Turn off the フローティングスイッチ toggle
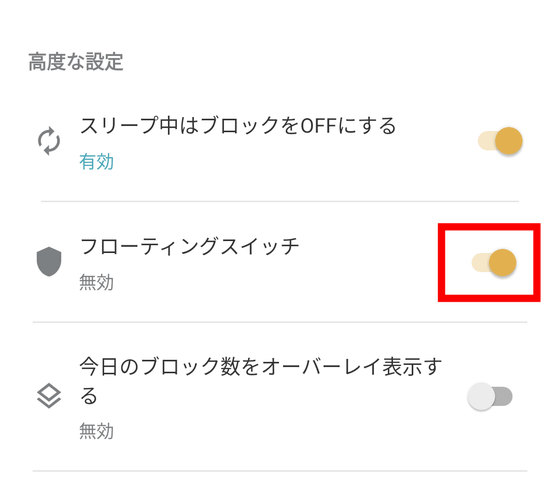560x492 pixels. click(494, 263)
